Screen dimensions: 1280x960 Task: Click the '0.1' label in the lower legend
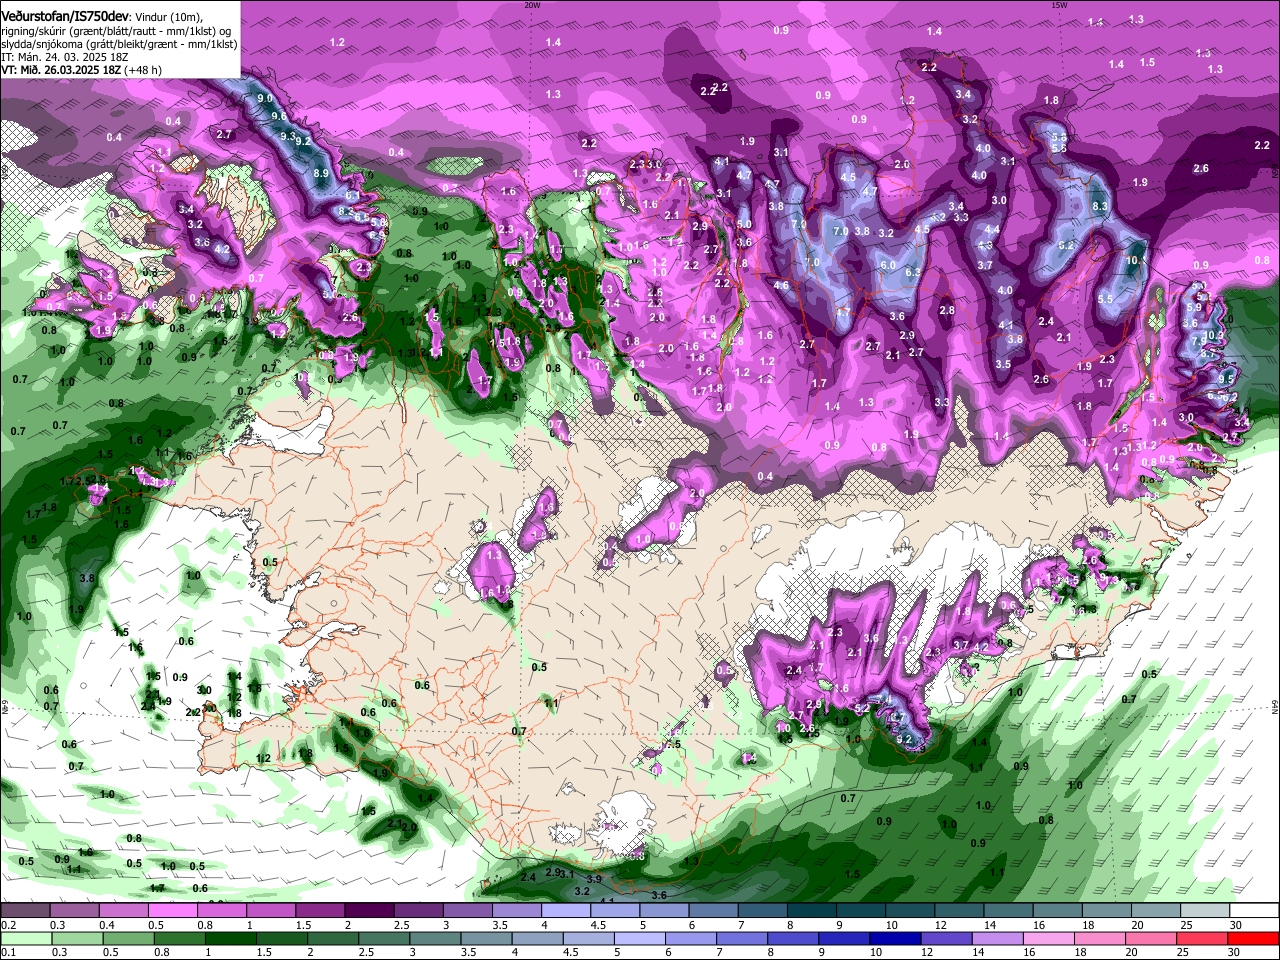point(7,953)
